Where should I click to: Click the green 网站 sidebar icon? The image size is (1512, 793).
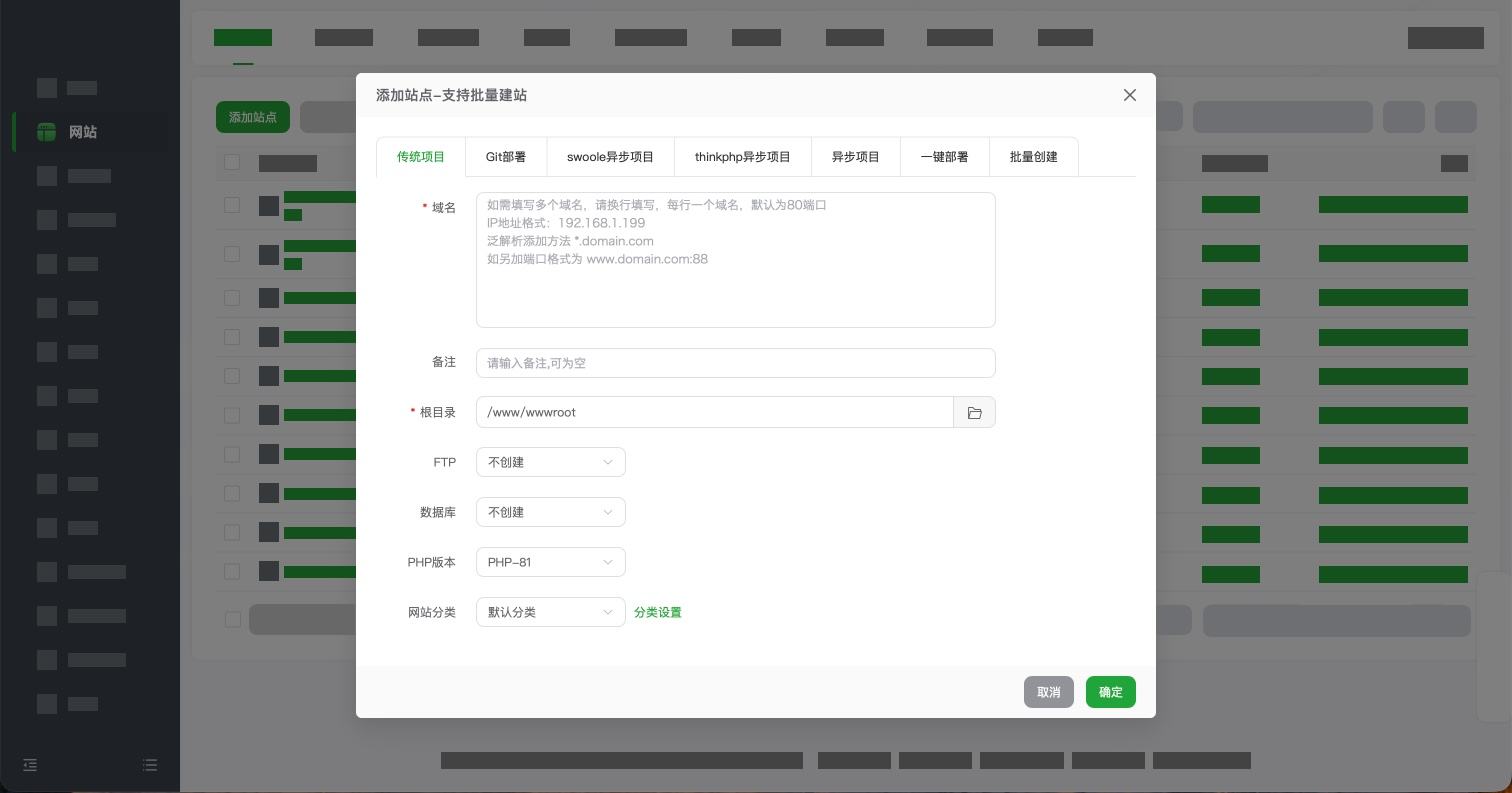46,132
